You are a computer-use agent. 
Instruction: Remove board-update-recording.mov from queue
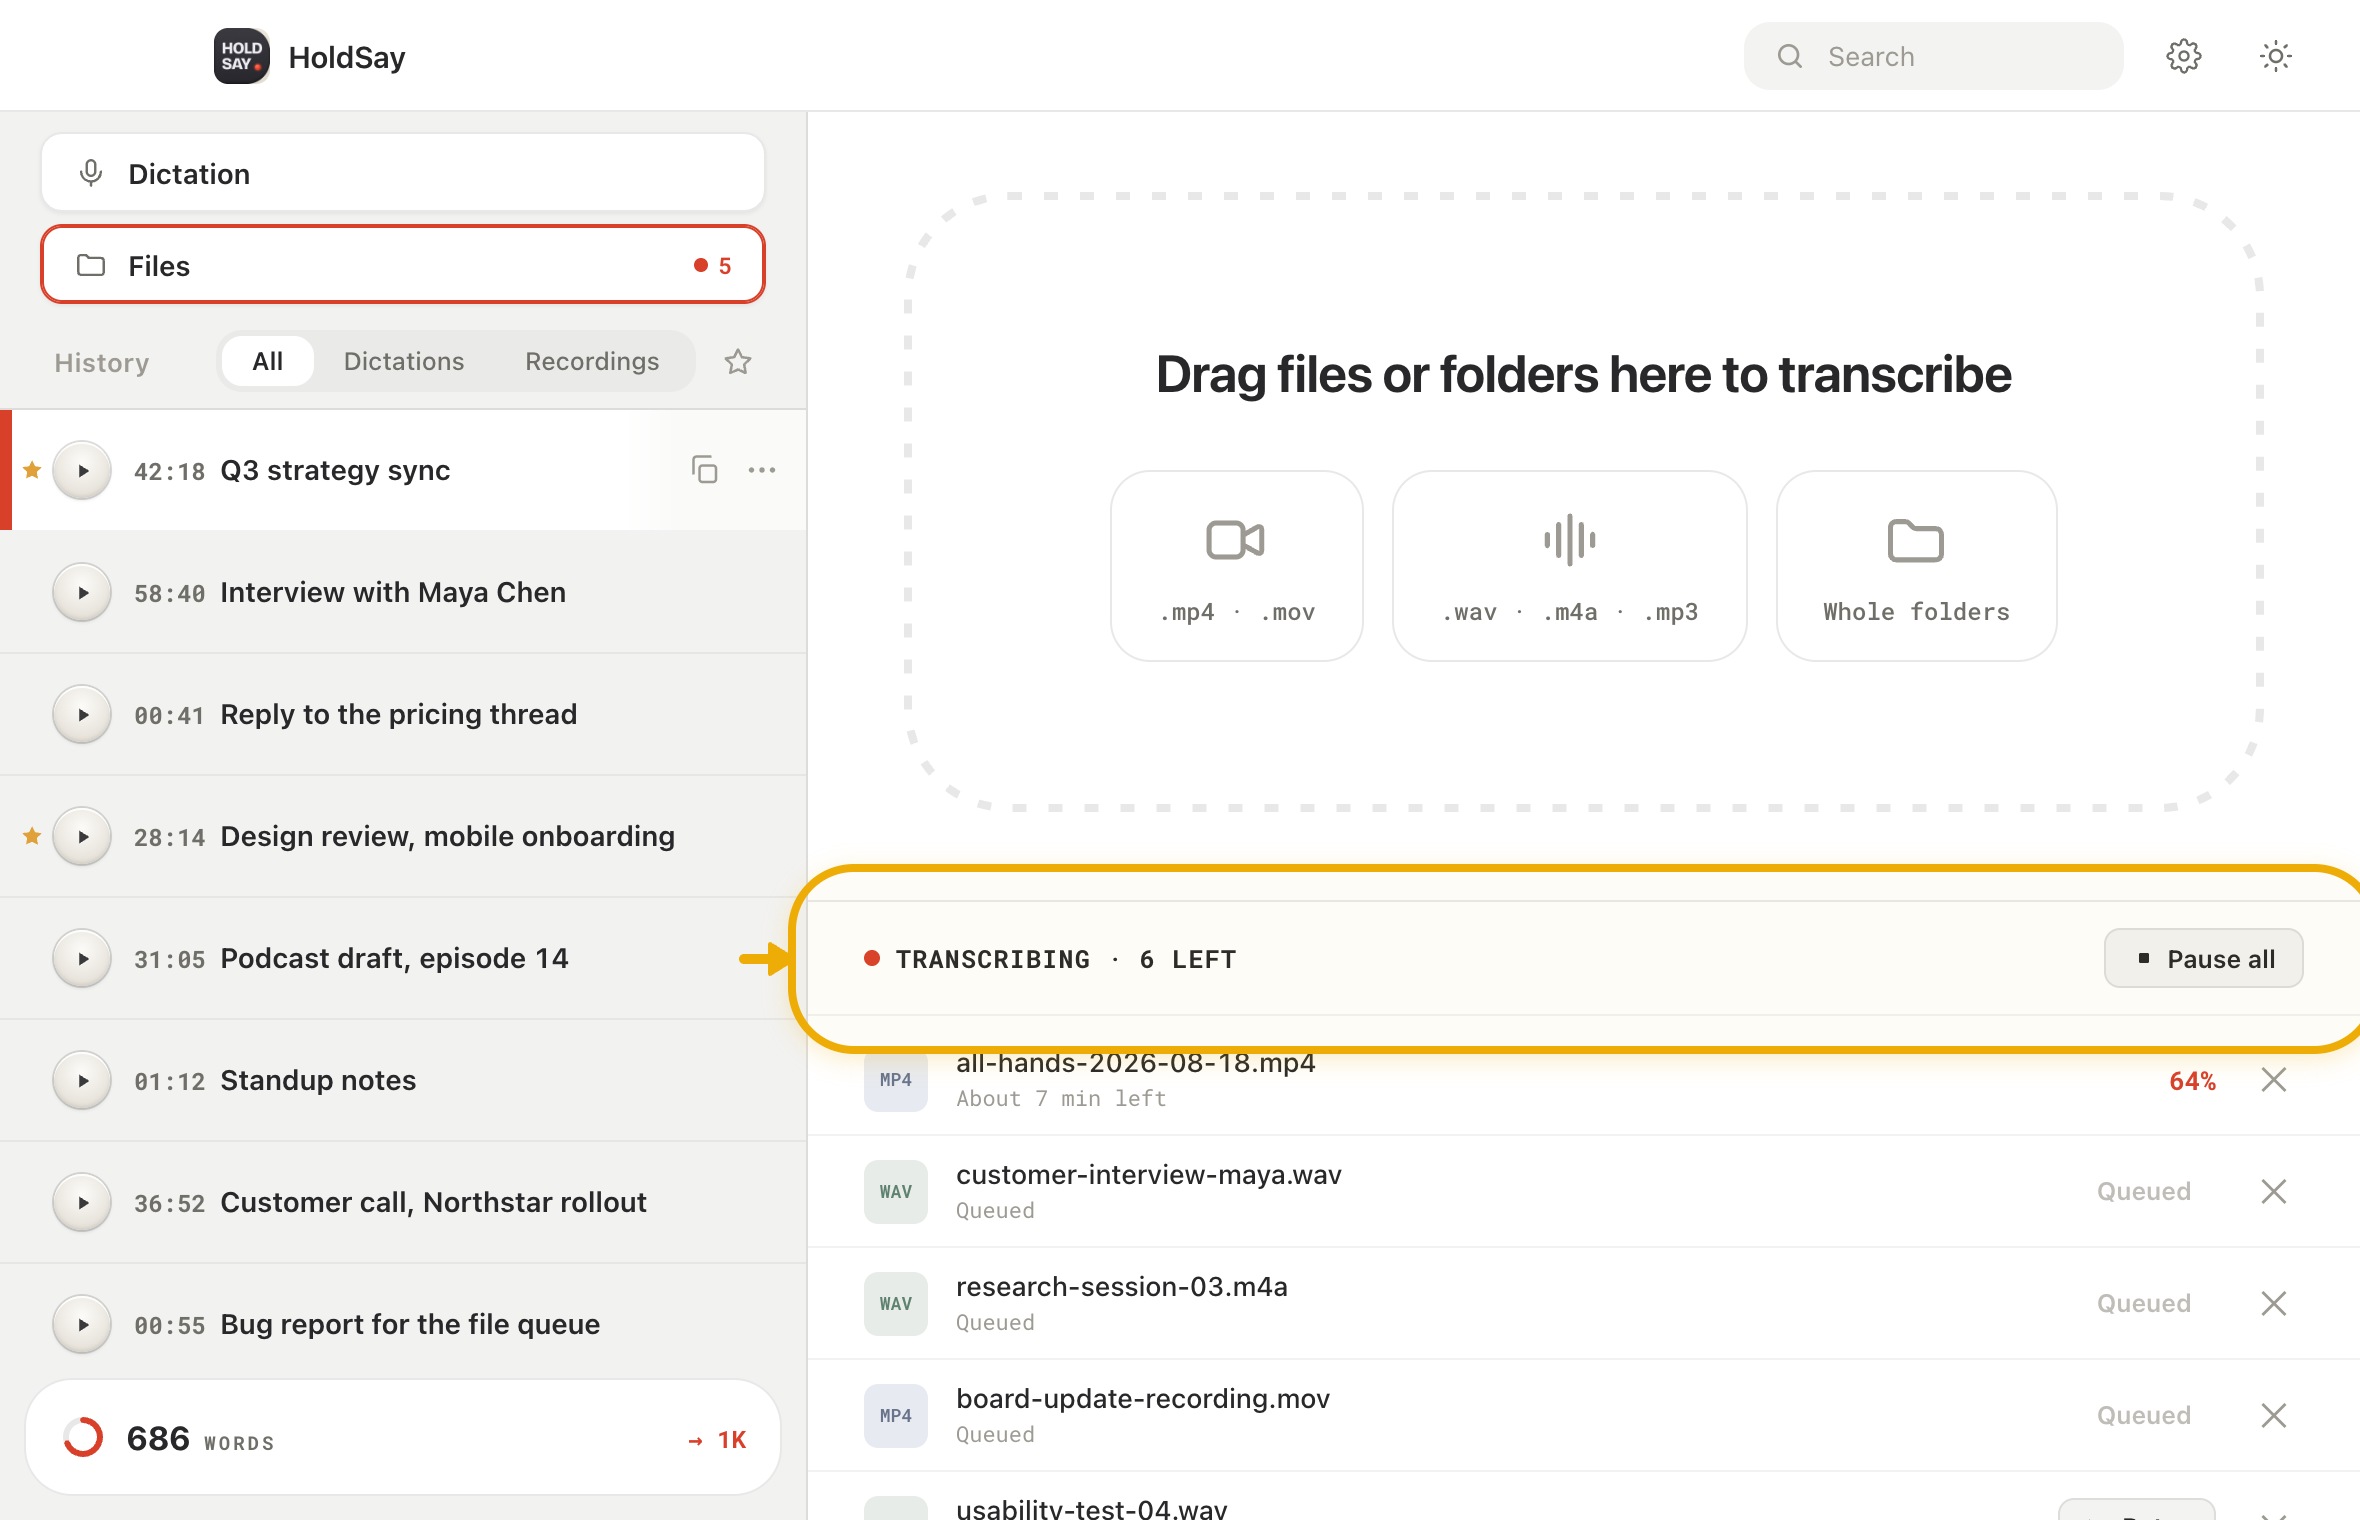click(2274, 1416)
